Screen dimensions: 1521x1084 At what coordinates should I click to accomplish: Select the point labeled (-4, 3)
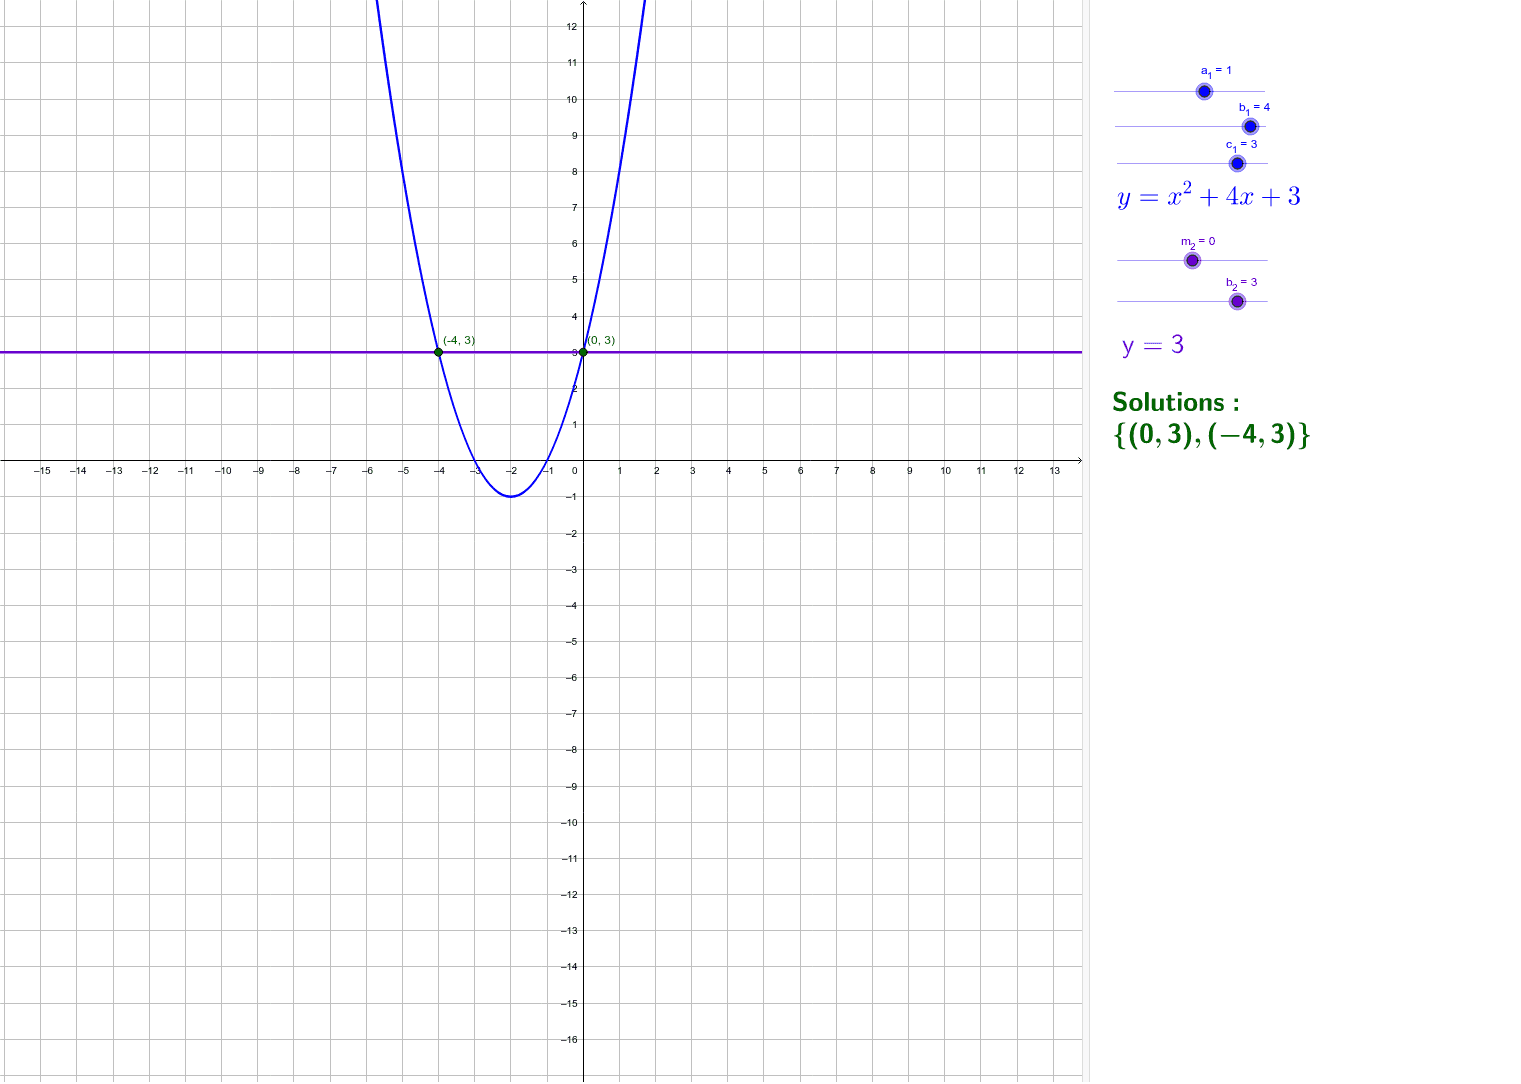tap(438, 352)
